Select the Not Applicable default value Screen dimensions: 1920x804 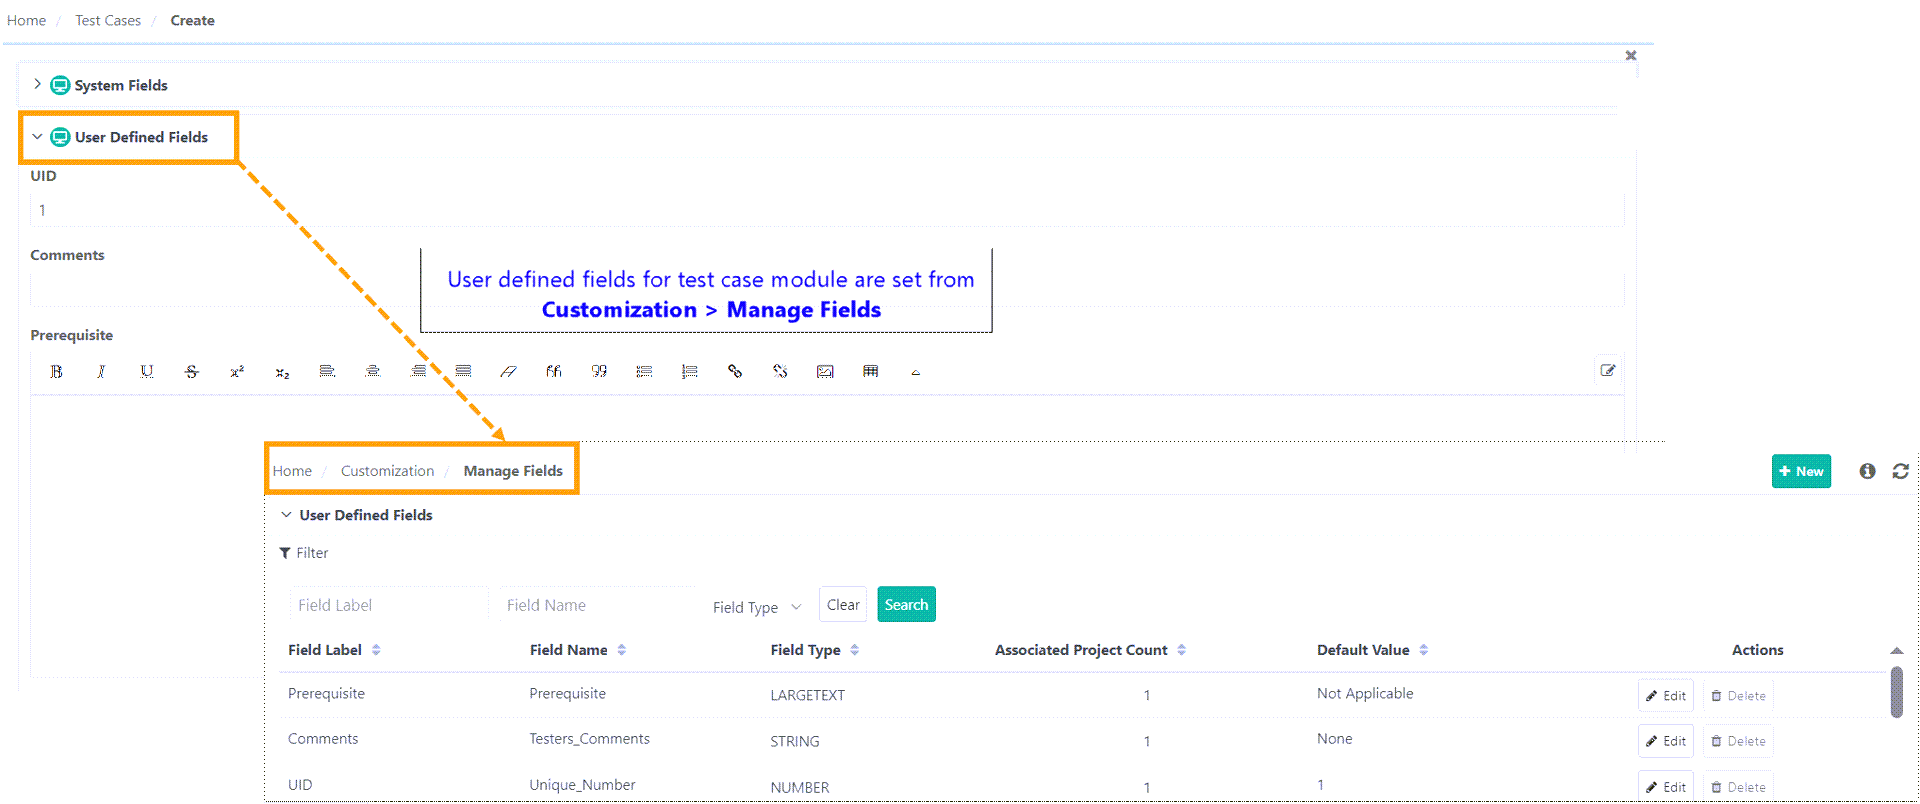[1365, 693]
